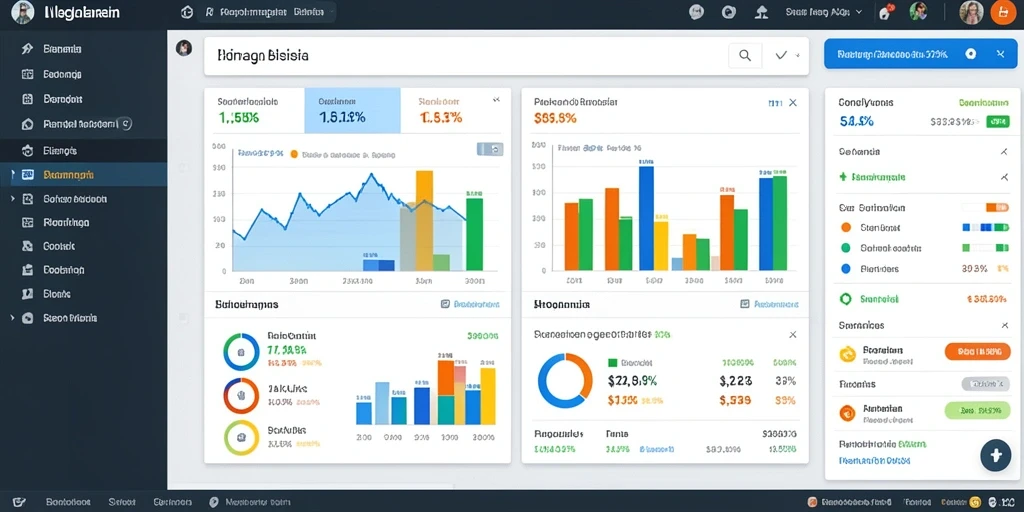Click the yellow-green donut chart icon
Image resolution: width=1024 pixels, height=512 pixels.
(x=241, y=438)
